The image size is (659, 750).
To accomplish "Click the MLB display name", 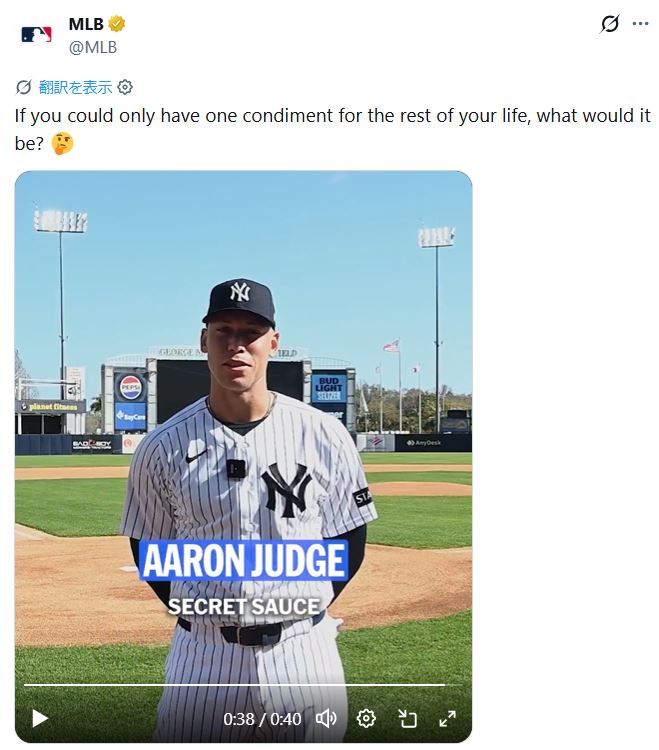I will pos(86,23).
